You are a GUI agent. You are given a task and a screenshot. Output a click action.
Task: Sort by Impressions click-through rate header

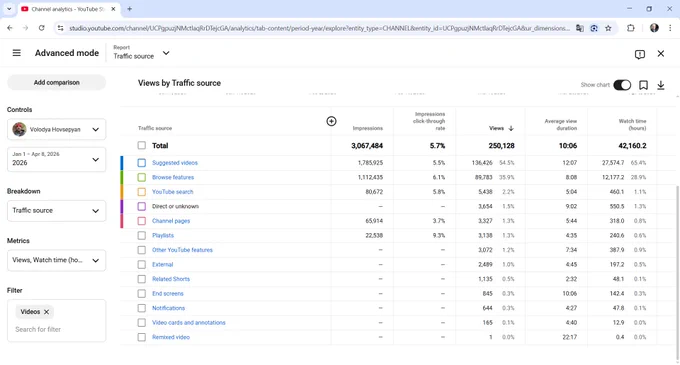(429, 121)
